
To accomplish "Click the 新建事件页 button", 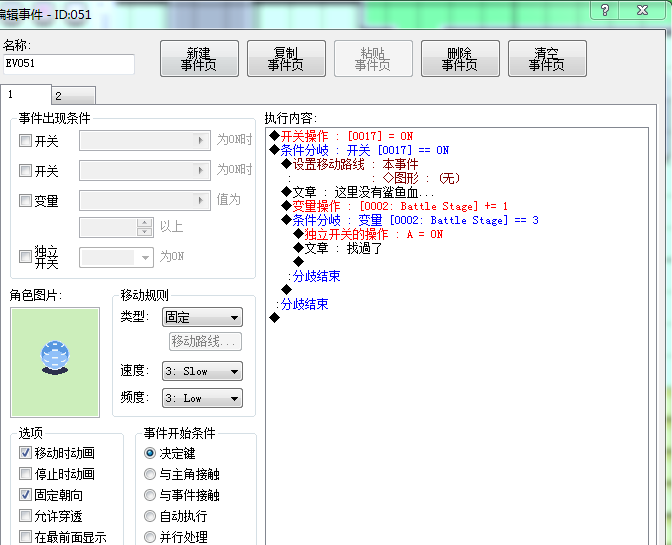I will pos(199,59).
